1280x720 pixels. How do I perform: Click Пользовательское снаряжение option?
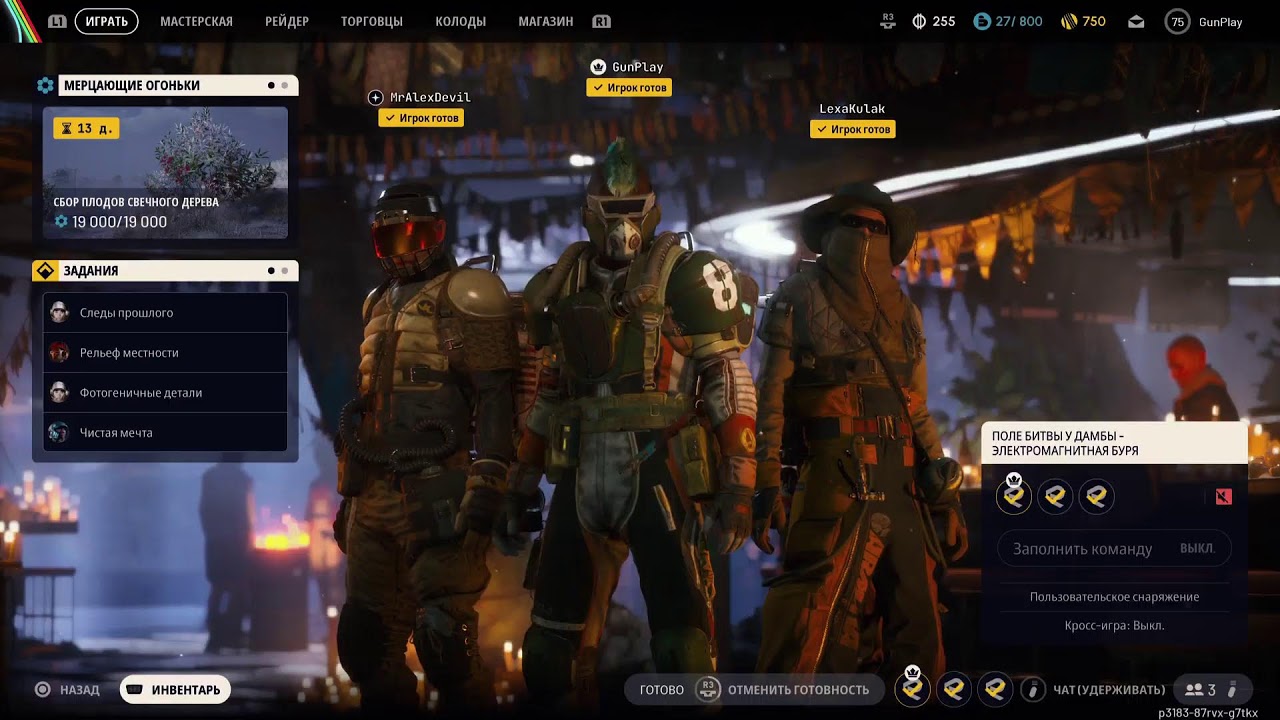1114,597
